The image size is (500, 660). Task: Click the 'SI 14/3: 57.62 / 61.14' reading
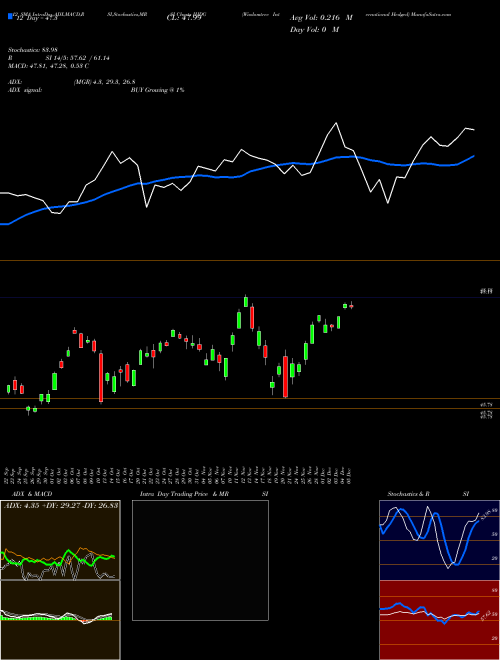[77, 58]
